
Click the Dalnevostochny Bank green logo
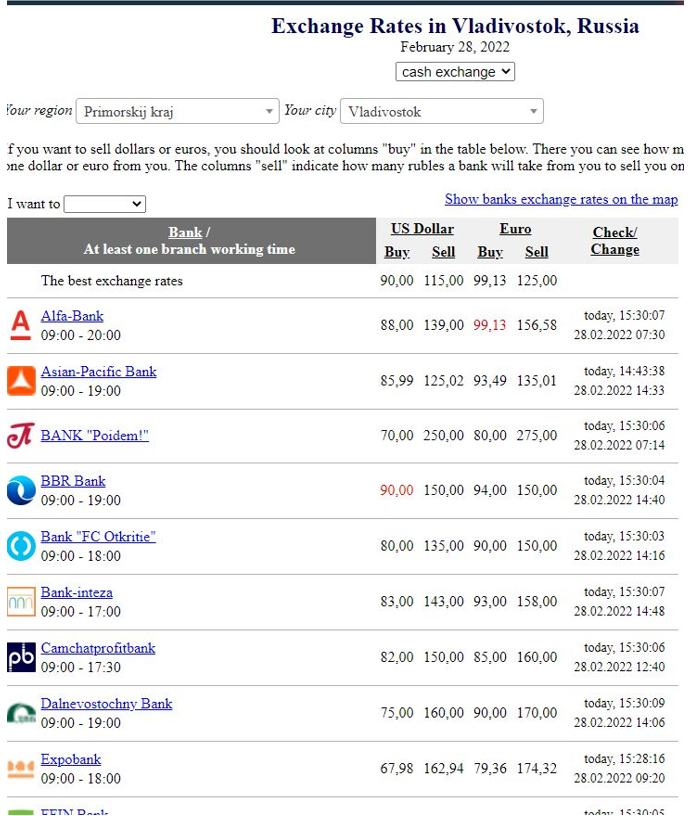(21, 713)
